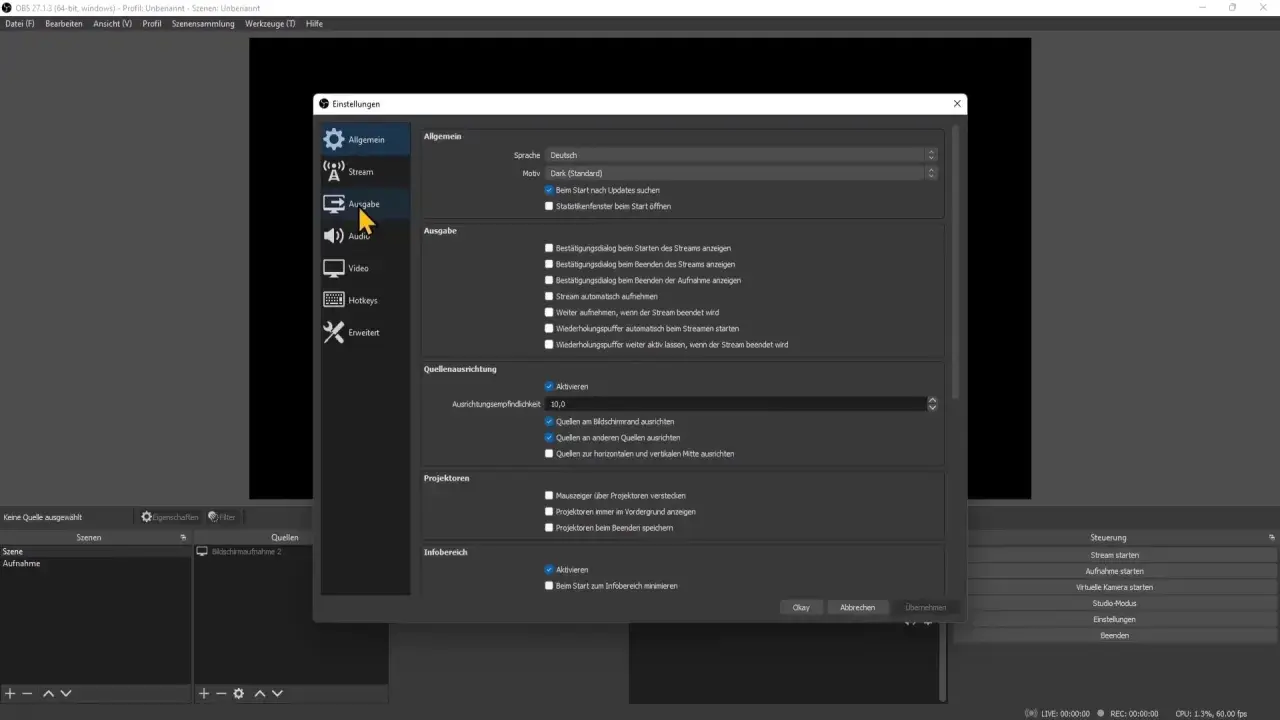The image size is (1280, 720).
Task: Open the Ausgabe settings section
Action: [x=365, y=204]
